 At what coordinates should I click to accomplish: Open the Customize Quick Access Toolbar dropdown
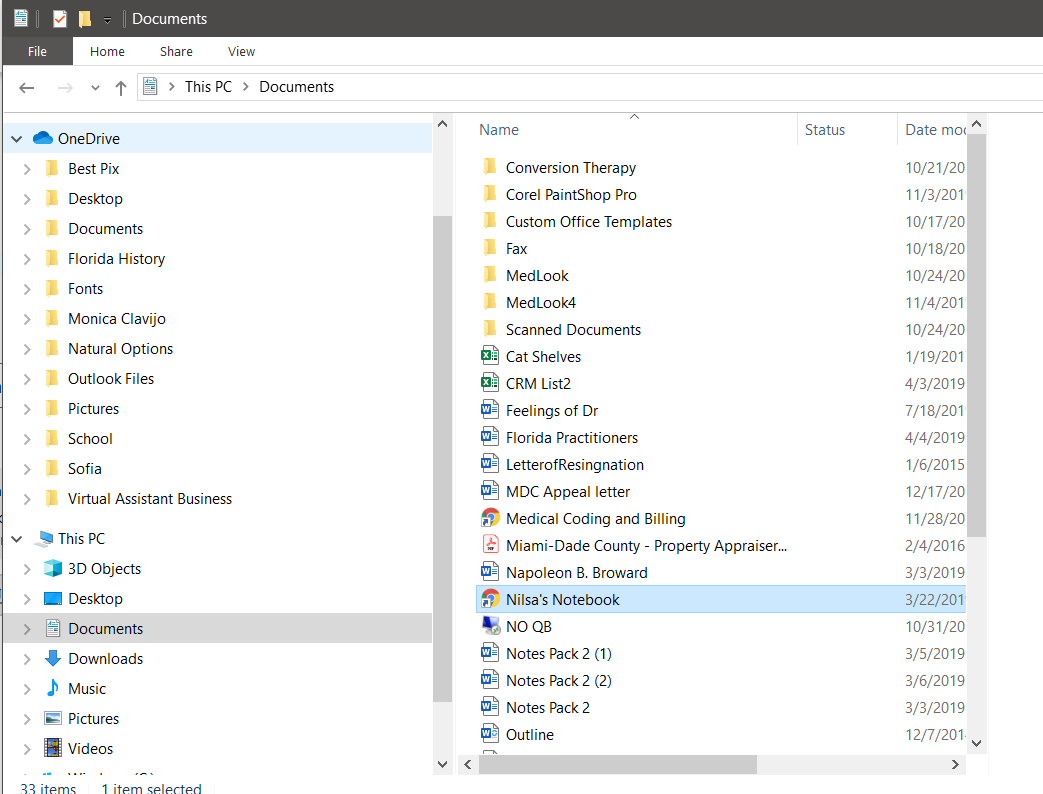coord(107,20)
